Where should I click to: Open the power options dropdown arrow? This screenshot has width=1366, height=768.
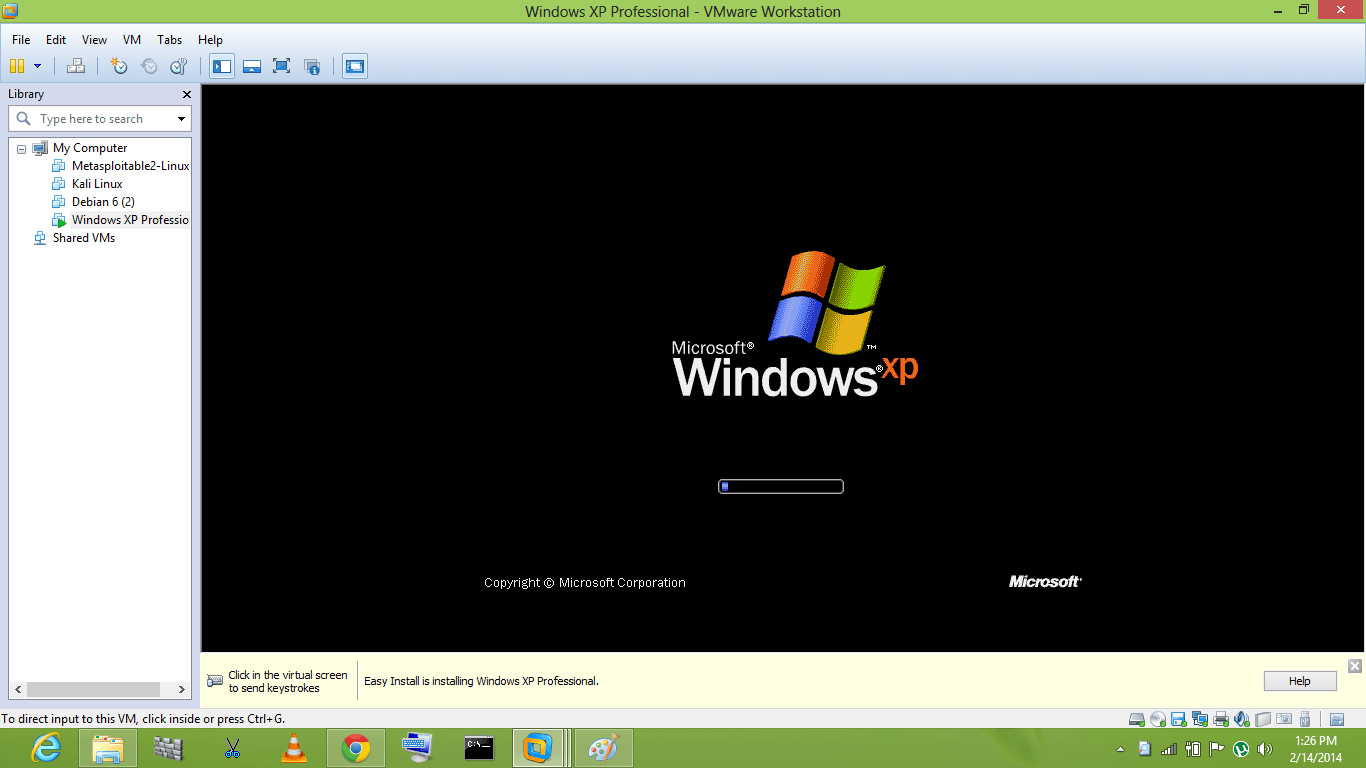[38, 66]
